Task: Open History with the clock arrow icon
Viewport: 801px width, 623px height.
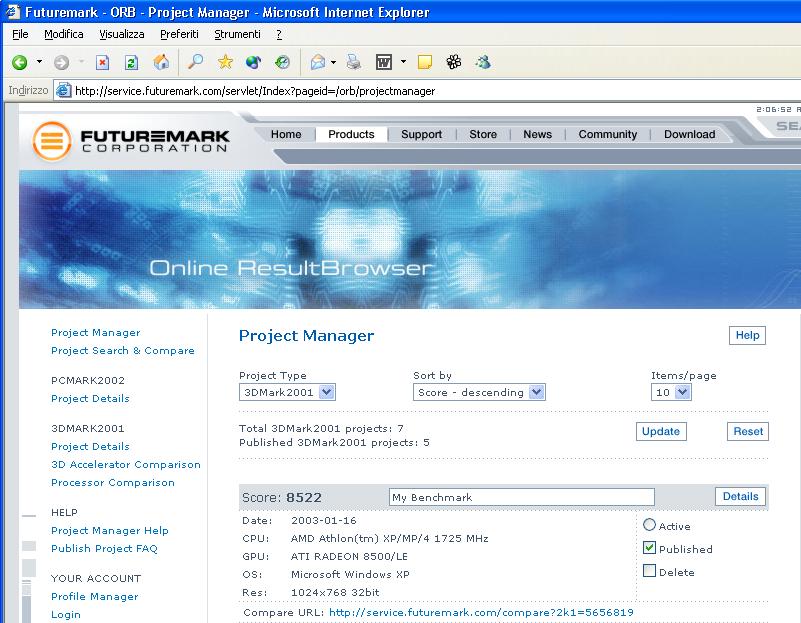Action: point(282,62)
